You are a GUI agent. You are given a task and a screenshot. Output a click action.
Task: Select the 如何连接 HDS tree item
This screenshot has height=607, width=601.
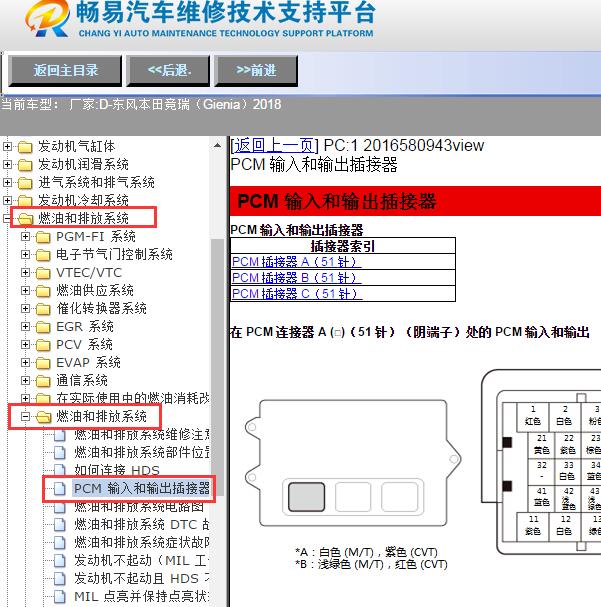point(116,470)
